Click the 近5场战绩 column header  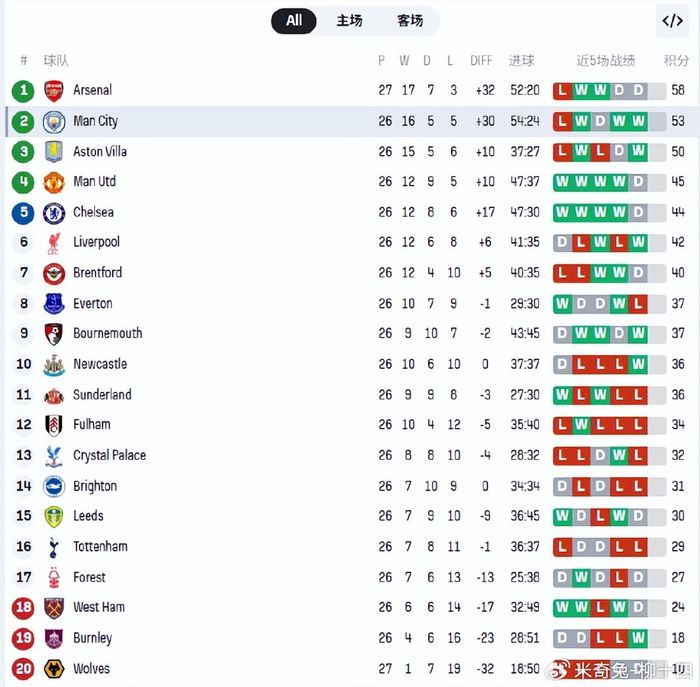(x=605, y=61)
